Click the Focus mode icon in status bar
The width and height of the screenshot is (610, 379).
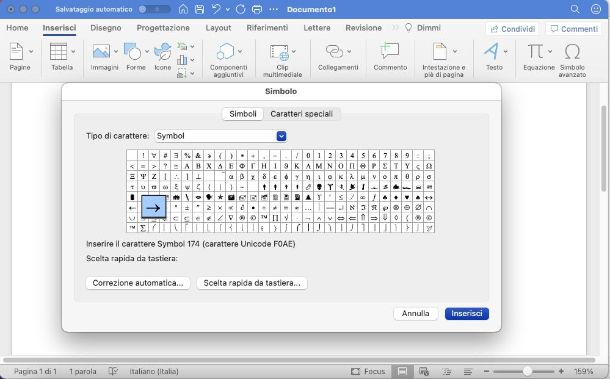(x=355, y=371)
